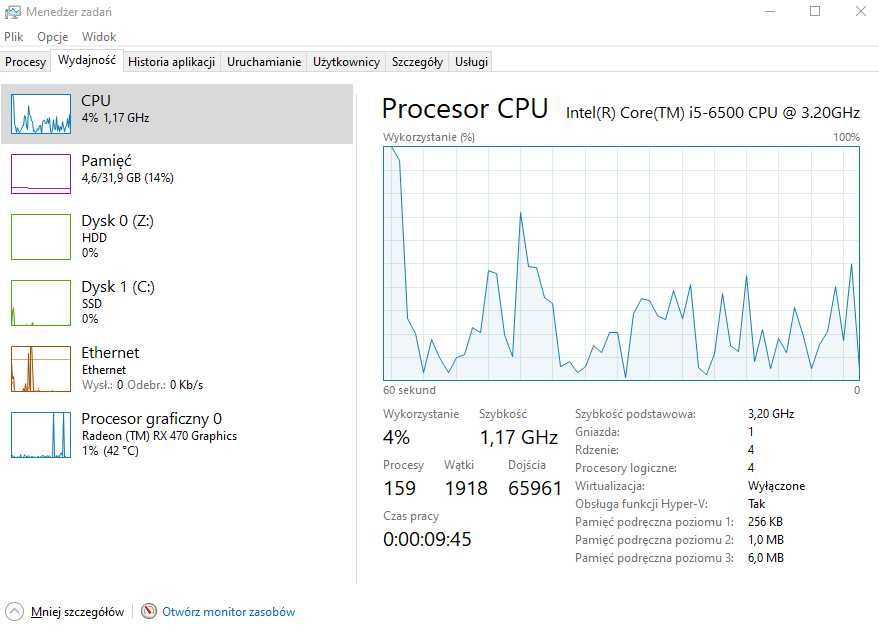Go to the Uruchamianie tab

click(x=264, y=62)
